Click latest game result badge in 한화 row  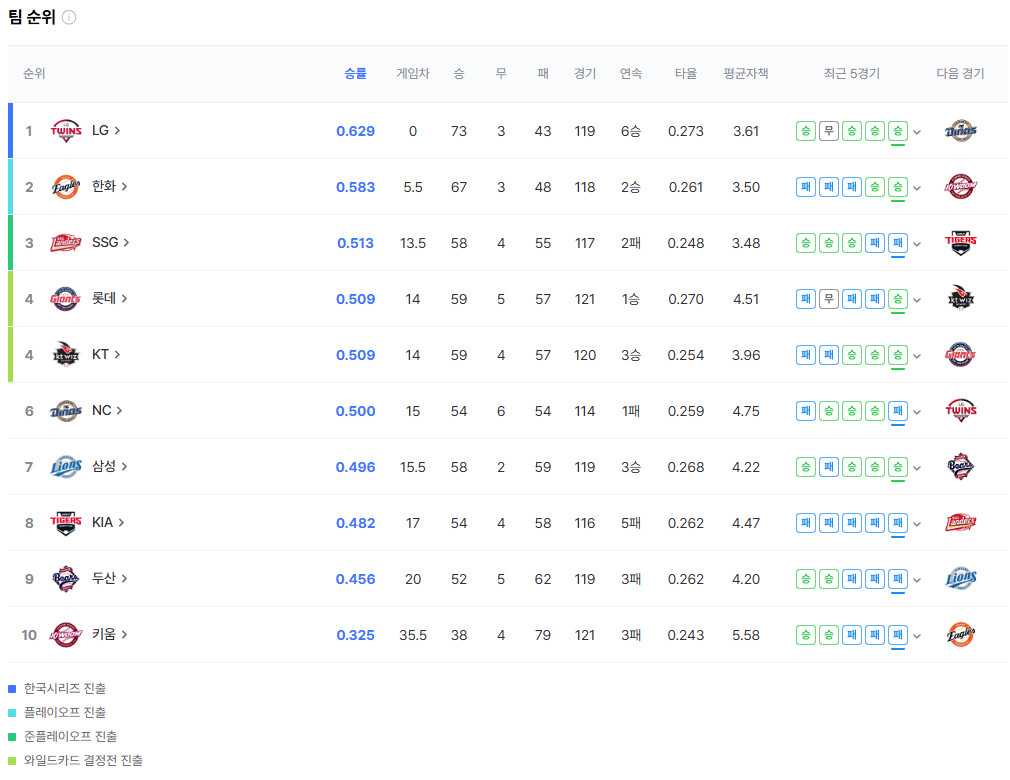898,187
